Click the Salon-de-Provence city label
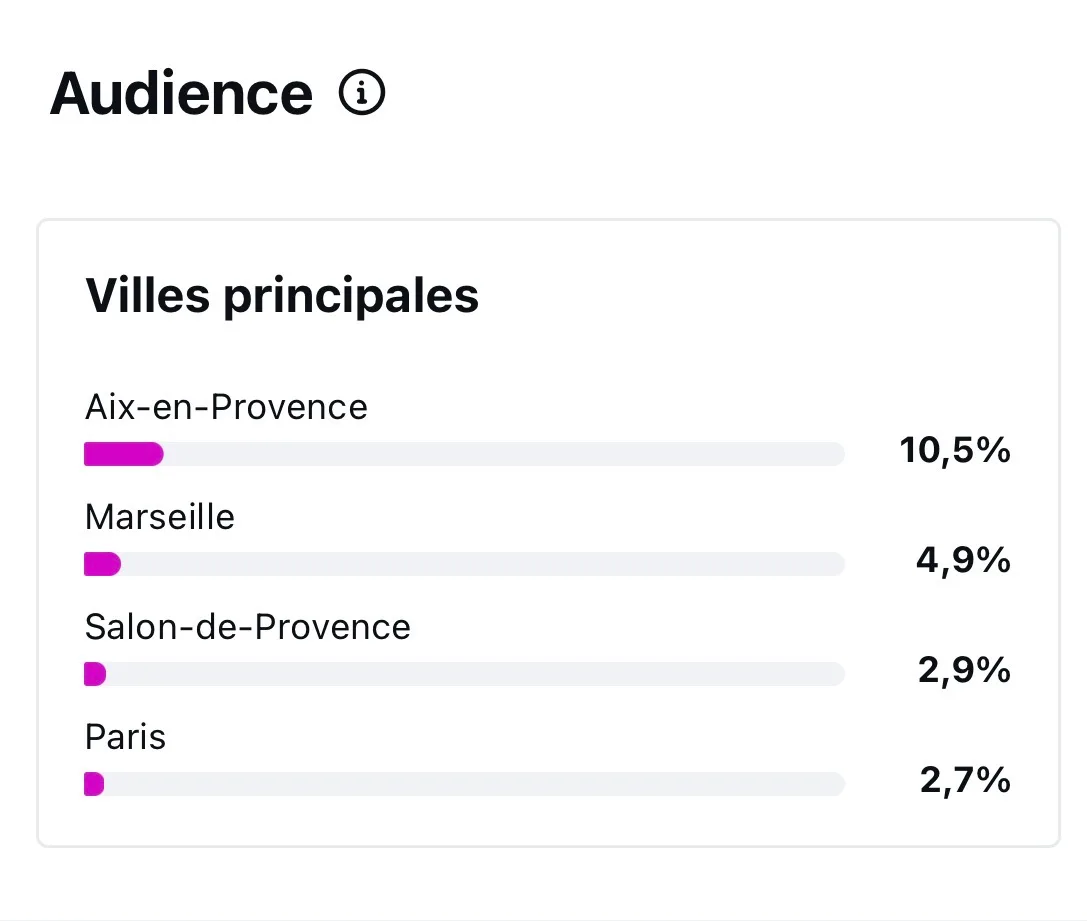The image size is (1087, 921). pyautogui.click(x=247, y=627)
